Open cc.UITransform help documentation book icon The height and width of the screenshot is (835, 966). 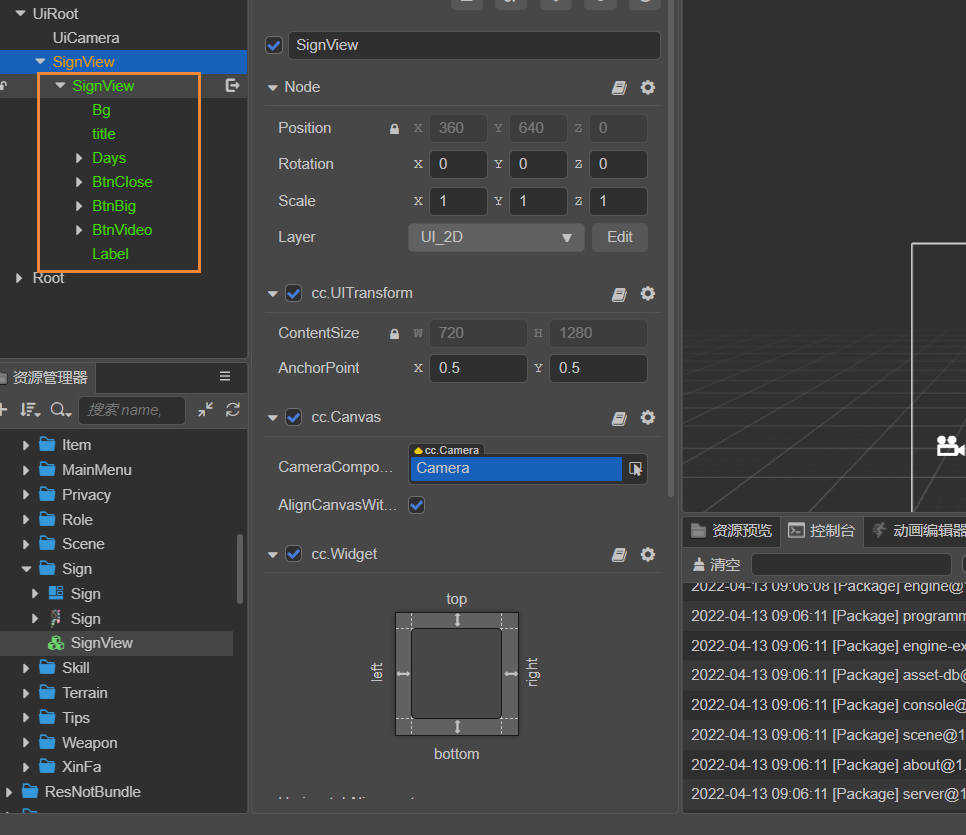tap(619, 294)
